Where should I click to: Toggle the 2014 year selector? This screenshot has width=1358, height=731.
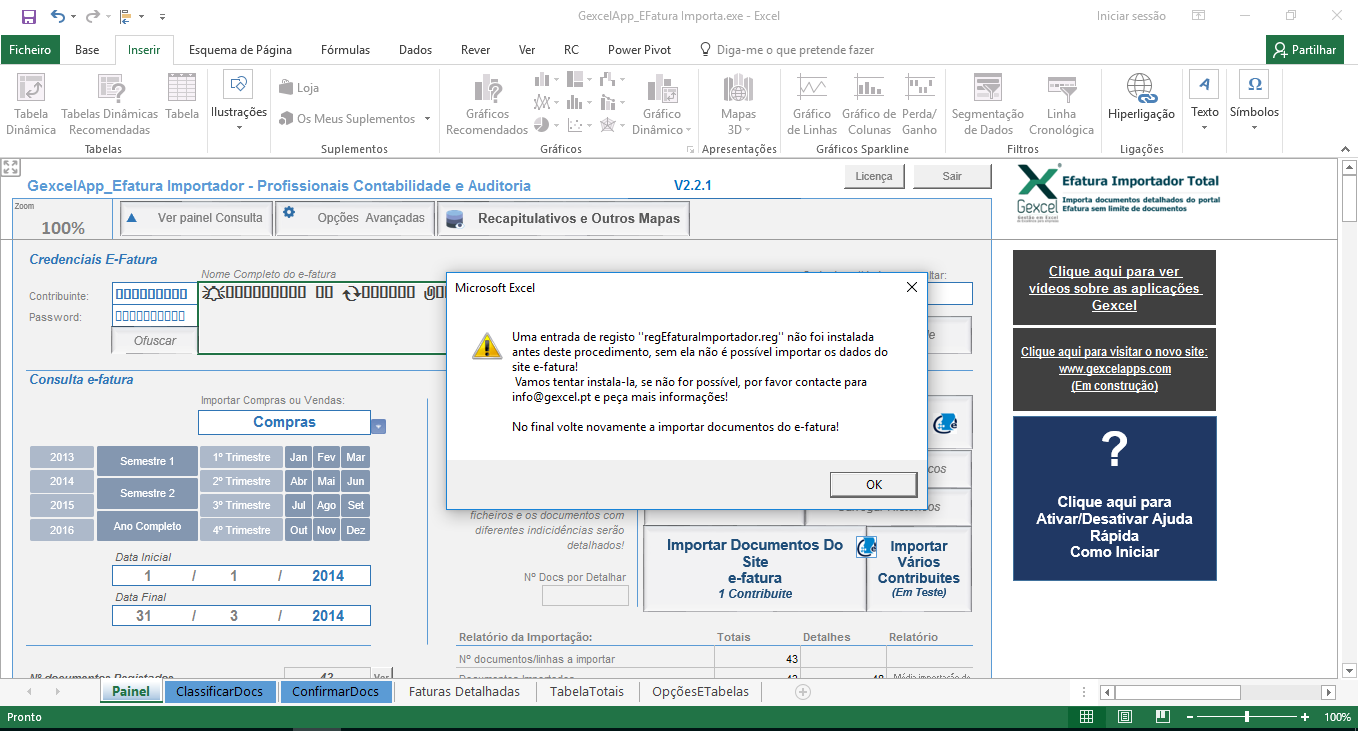pos(62,481)
